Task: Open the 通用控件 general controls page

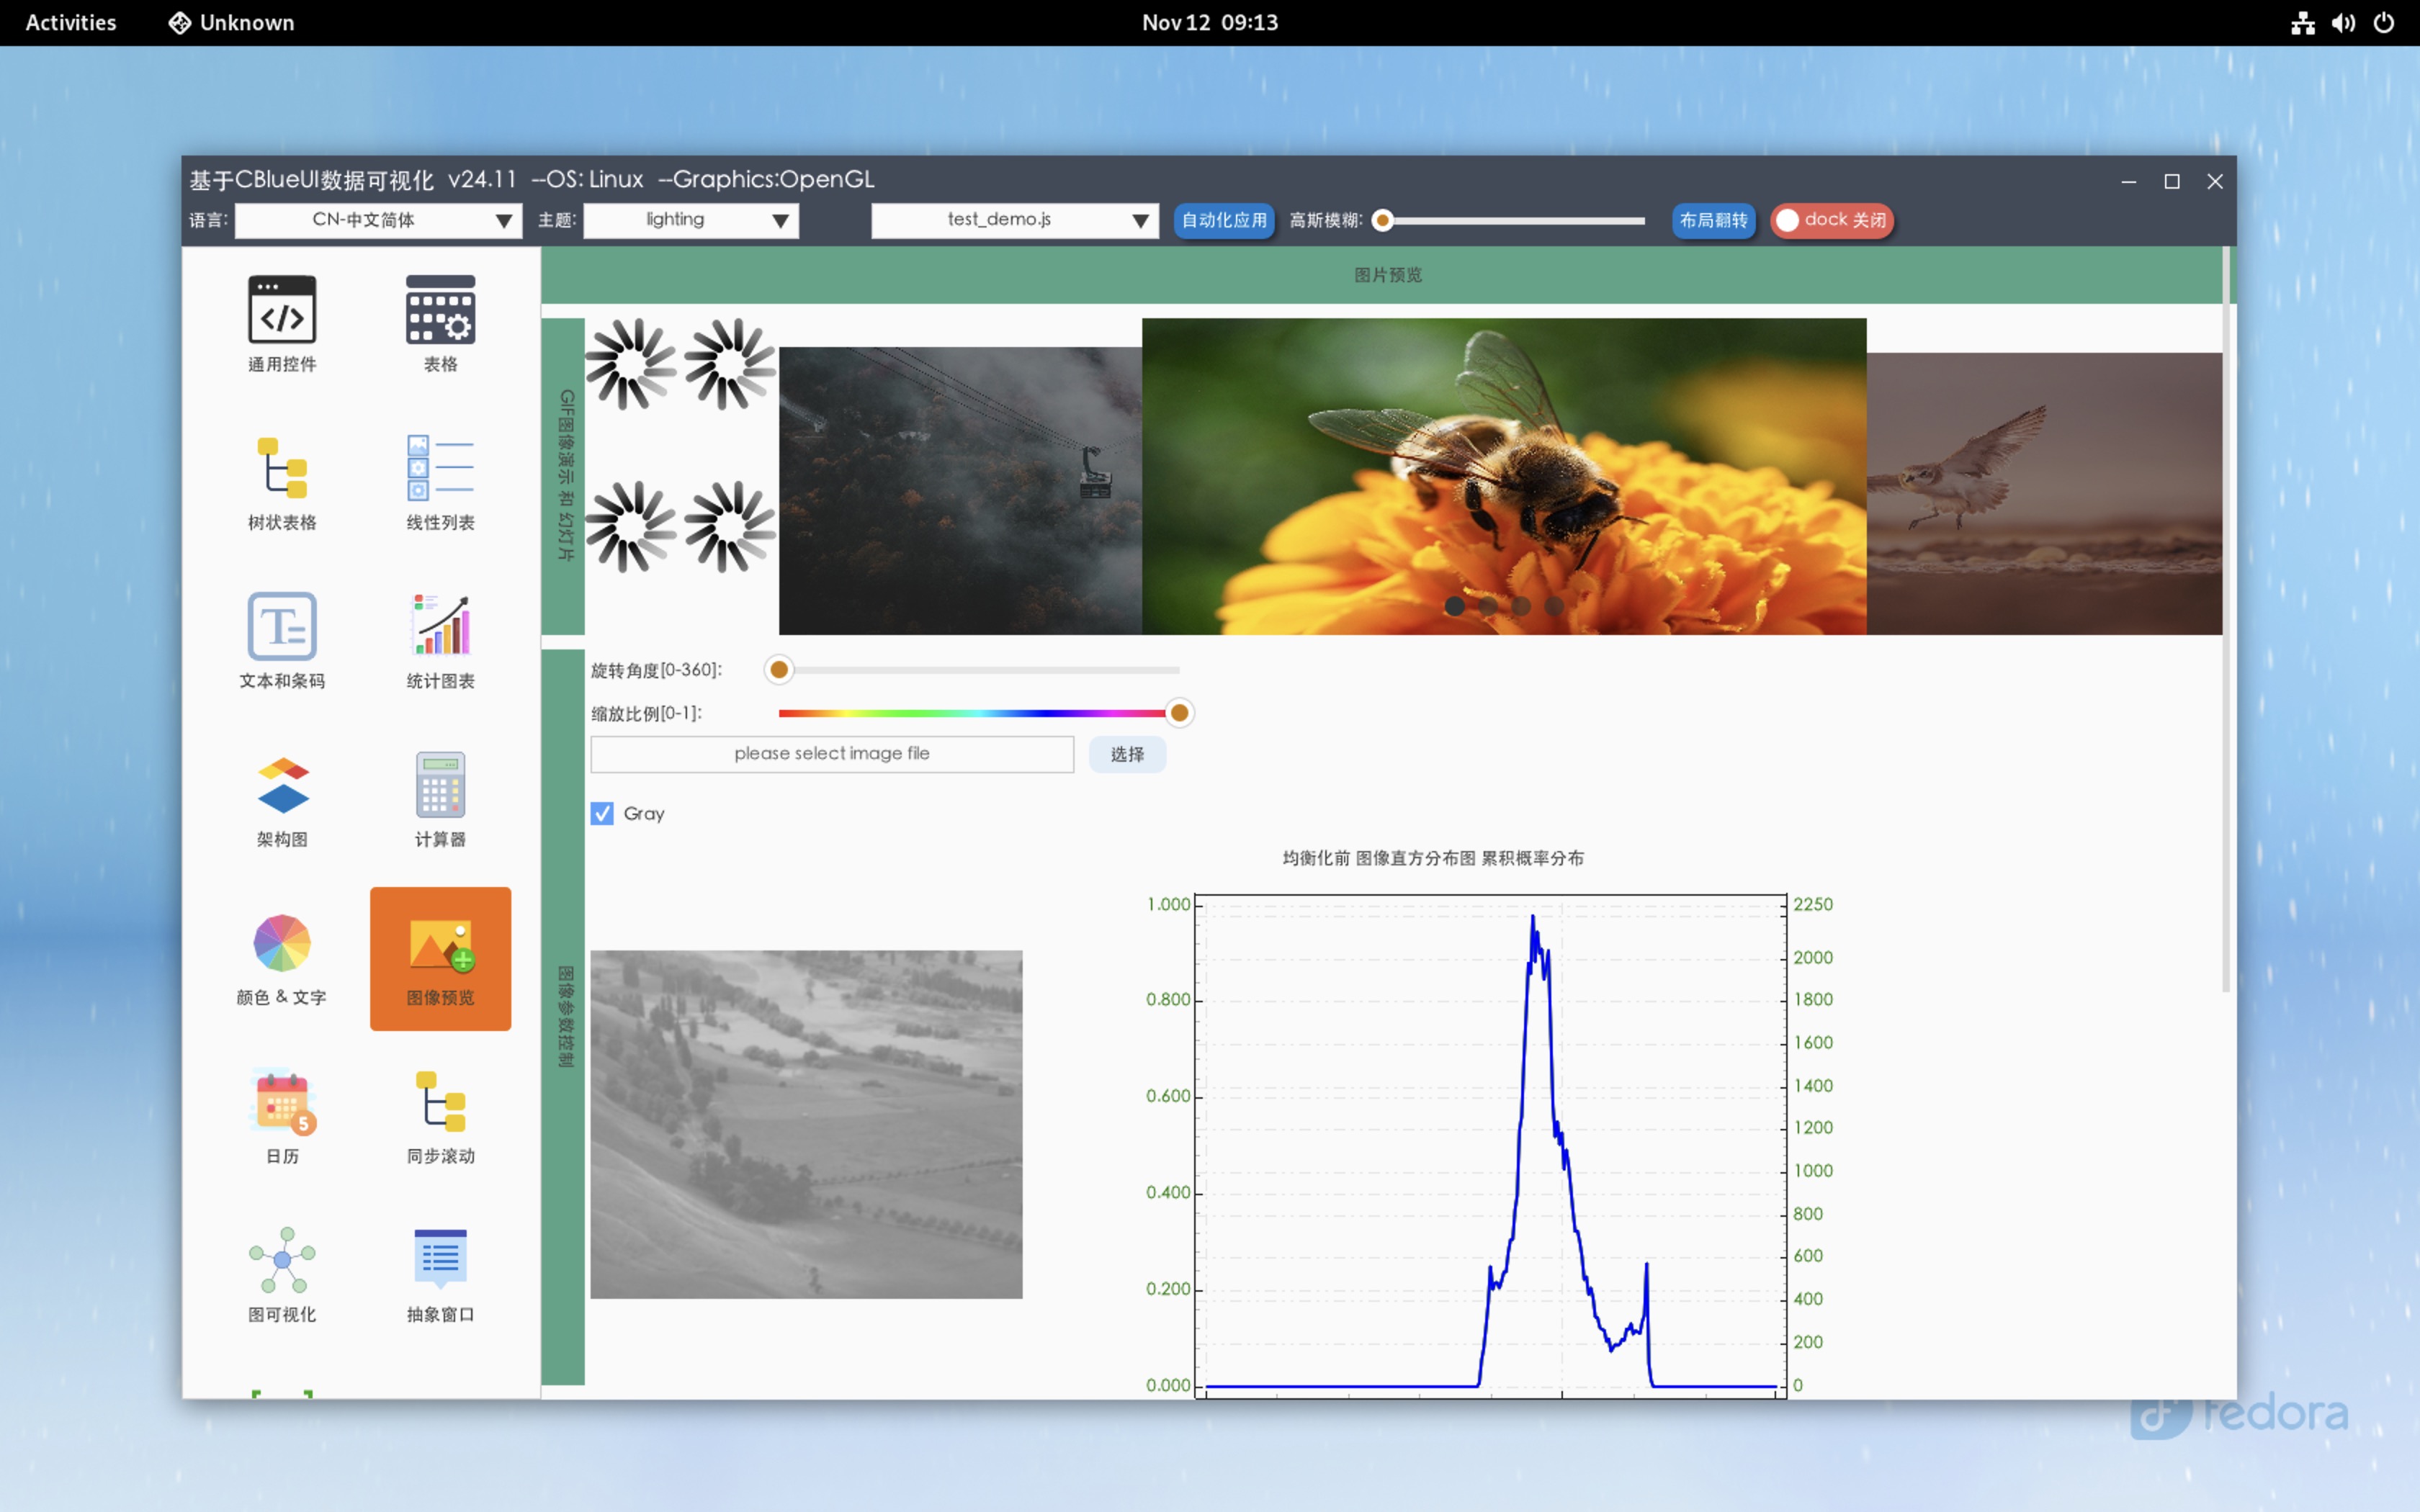Action: (282, 325)
